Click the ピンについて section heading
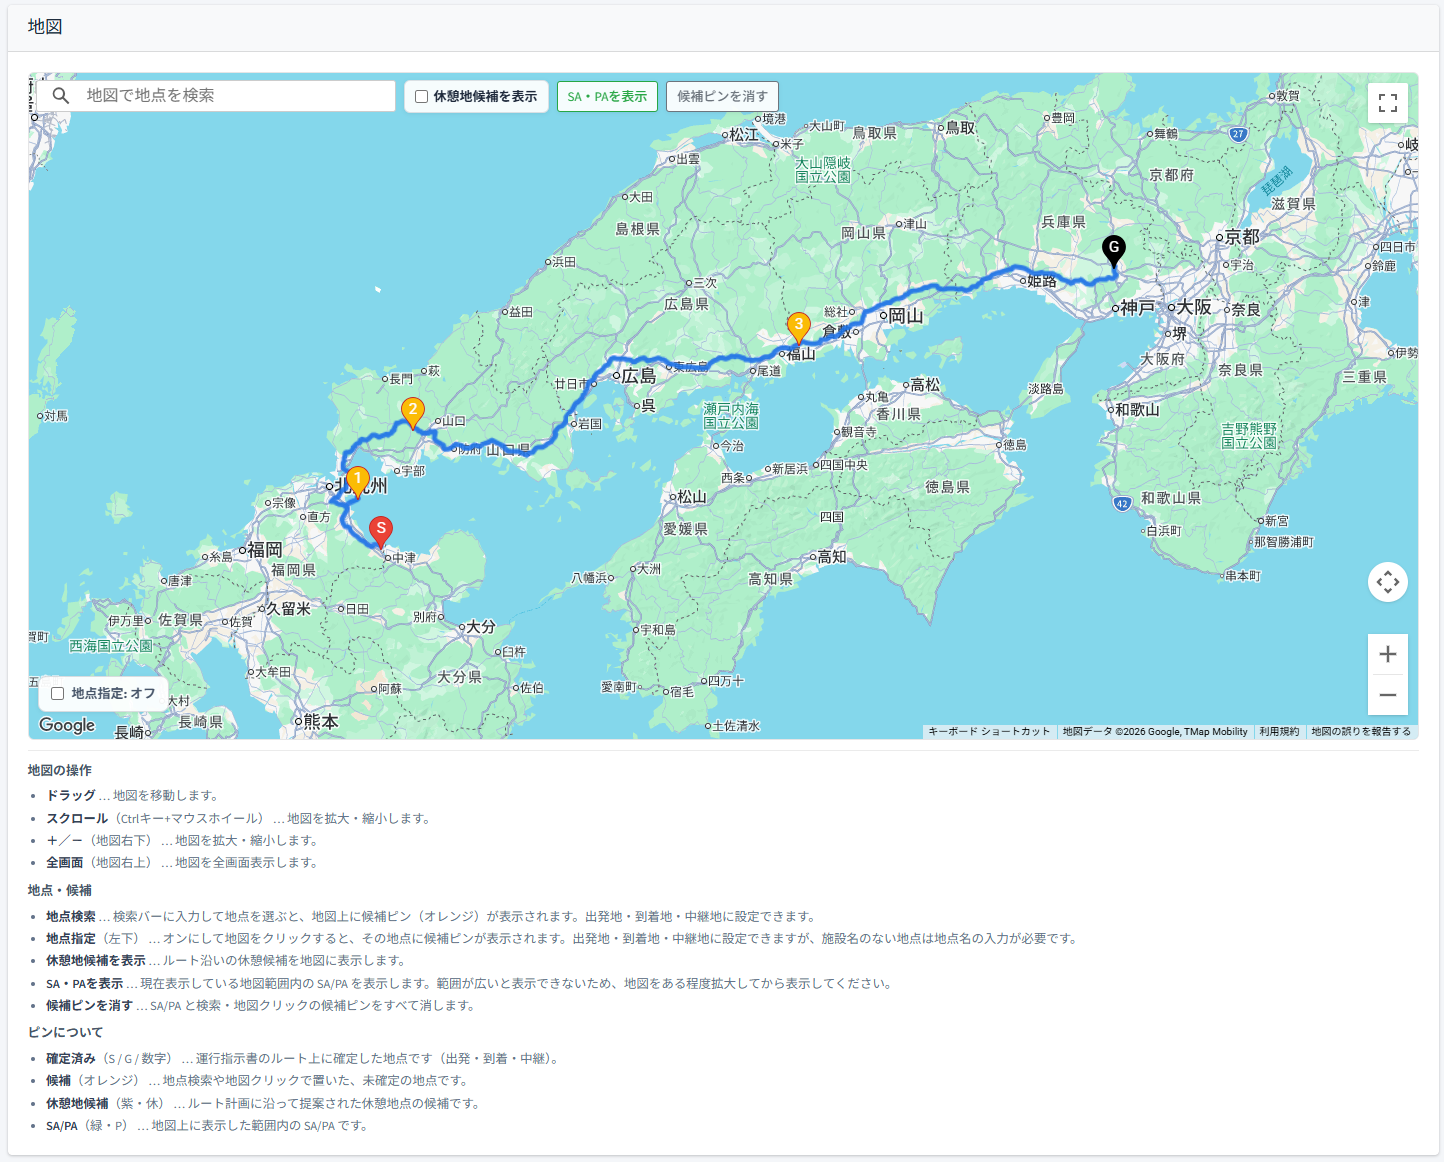 pyautogui.click(x=66, y=1032)
